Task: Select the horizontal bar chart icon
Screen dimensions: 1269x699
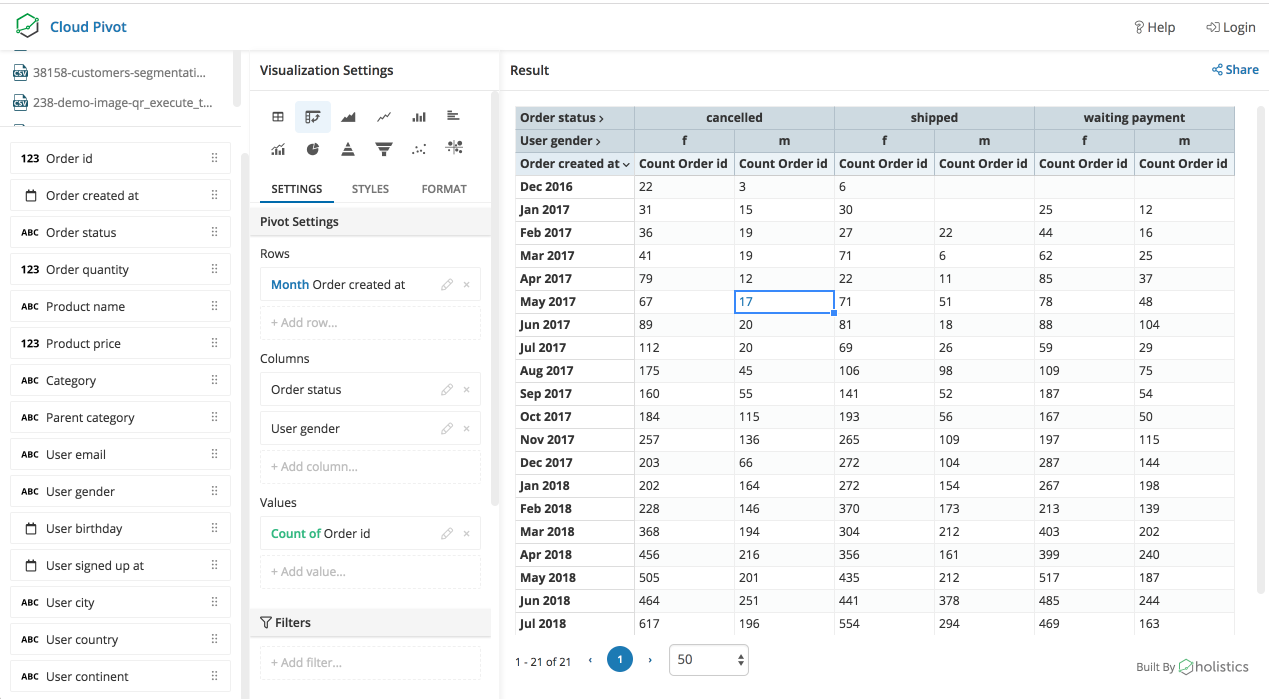Action: click(x=453, y=117)
